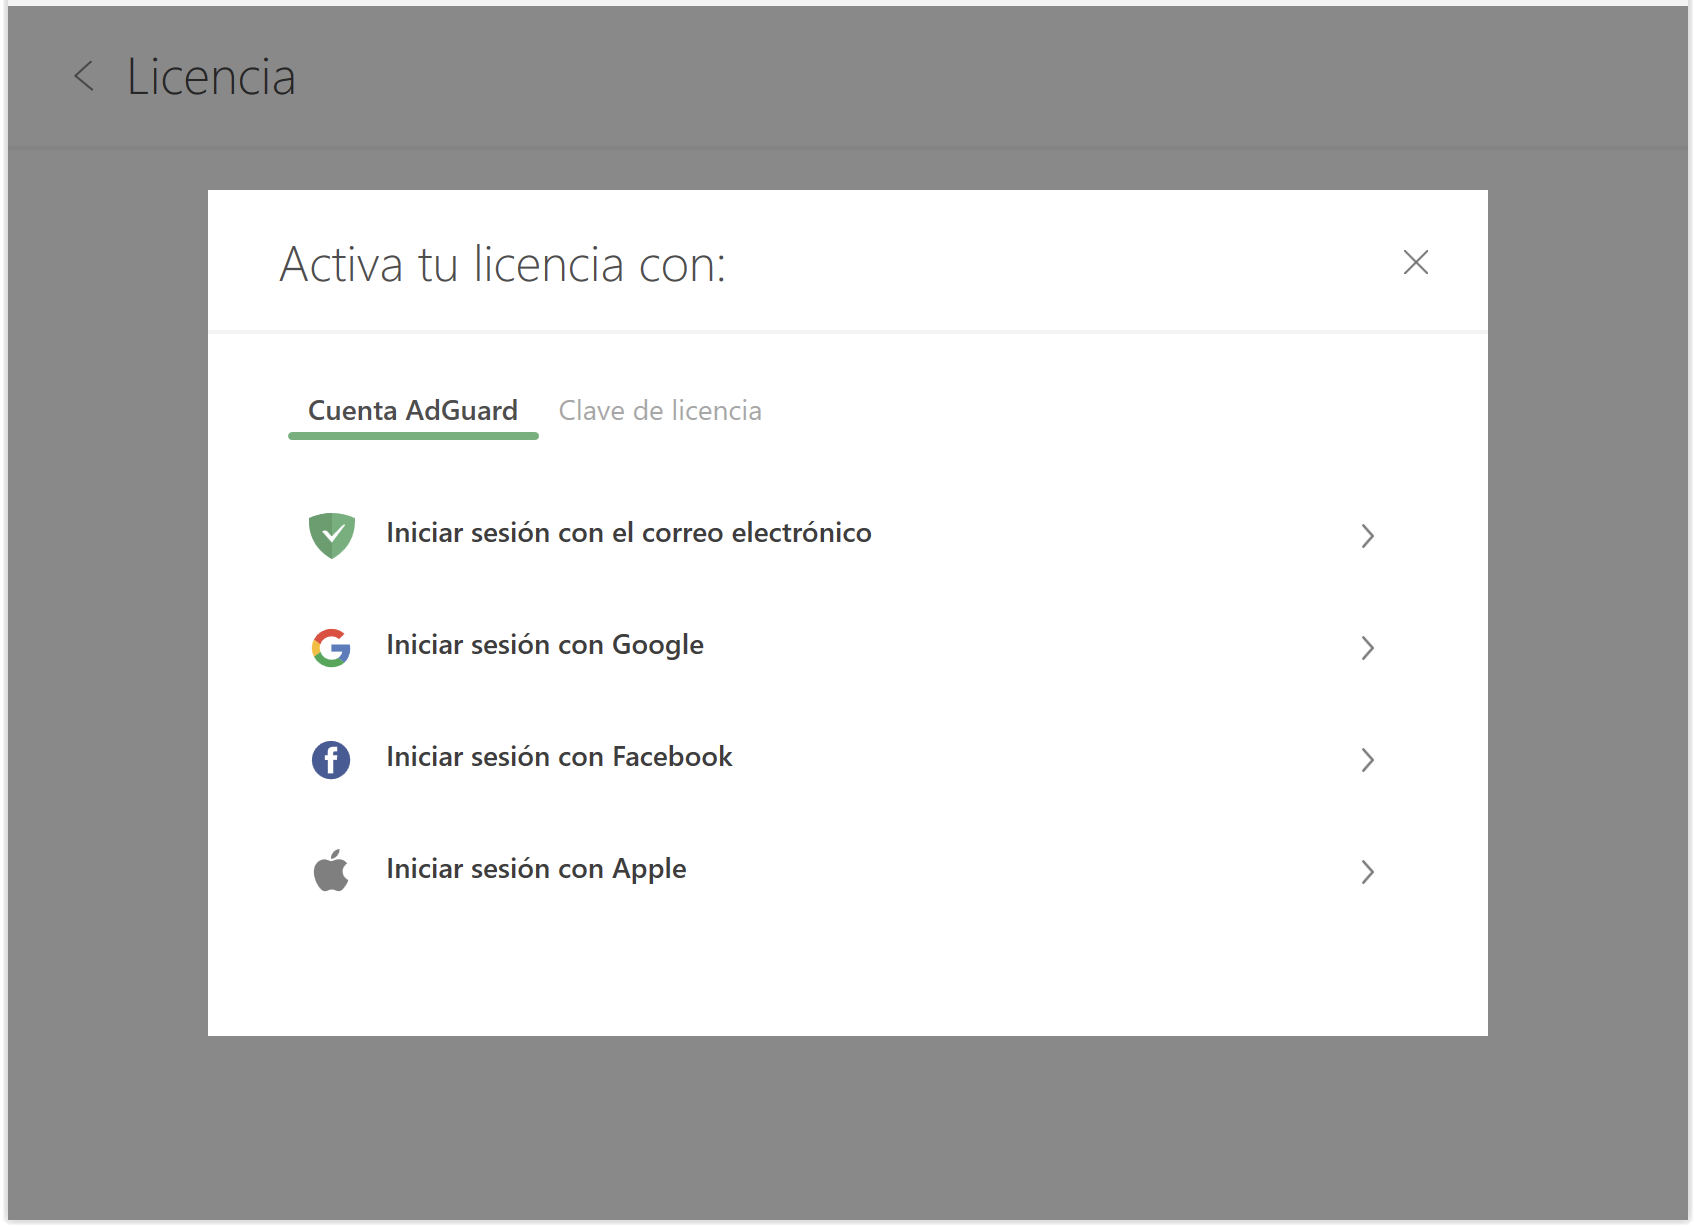The width and height of the screenshot is (1694, 1226).
Task: Open the chevron for Apple sign-in
Action: coord(1367,872)
